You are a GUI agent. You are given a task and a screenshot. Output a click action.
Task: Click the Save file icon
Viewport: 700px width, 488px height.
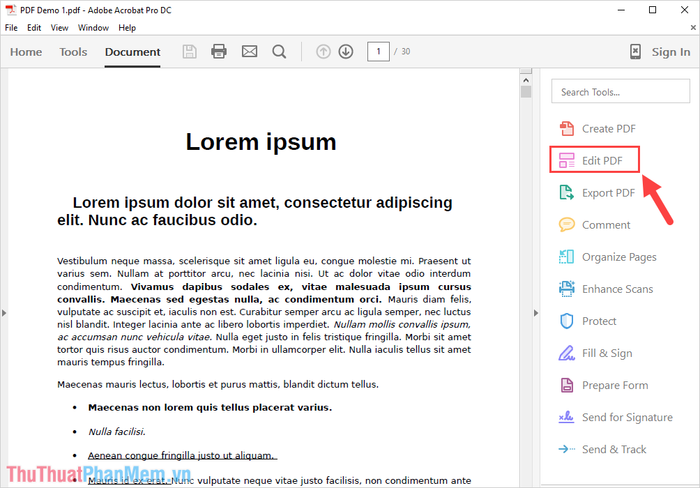pos(190,52)
